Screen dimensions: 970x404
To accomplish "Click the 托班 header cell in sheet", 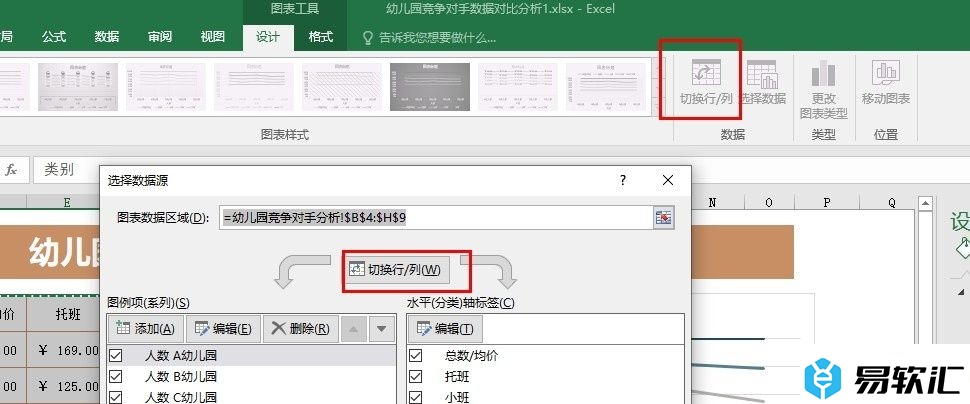I will pos(63,315).
